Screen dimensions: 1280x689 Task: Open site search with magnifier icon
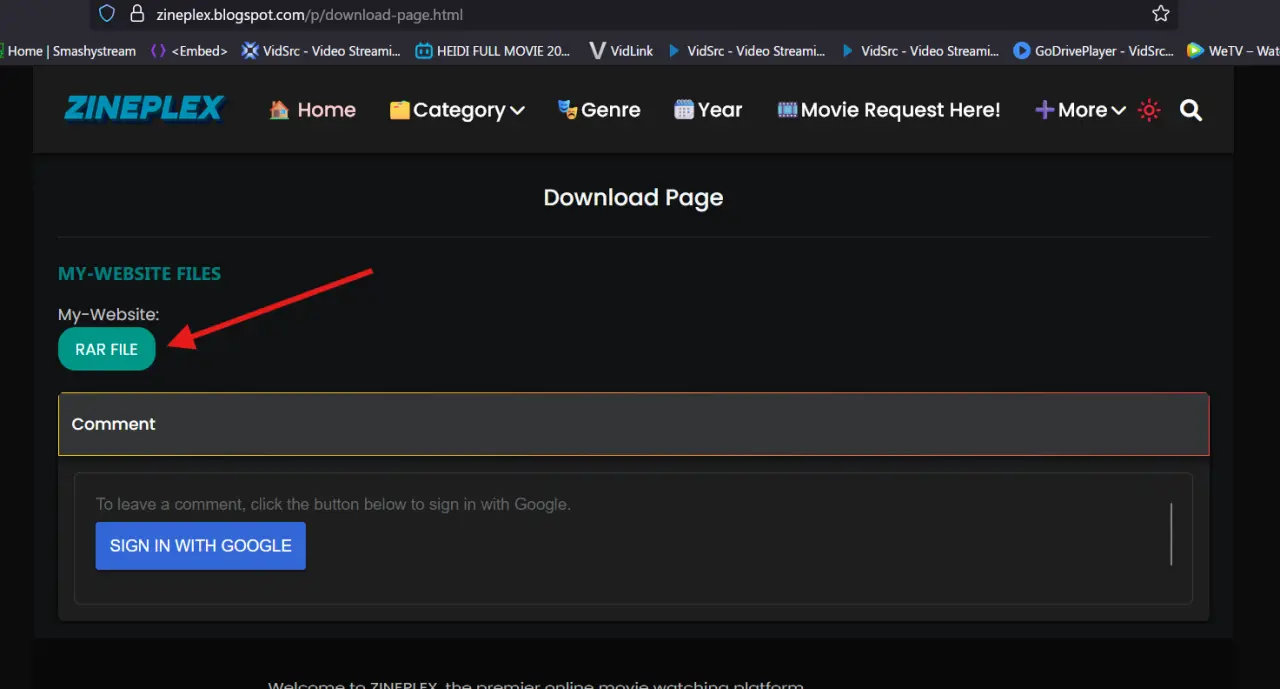point(1191,110)
